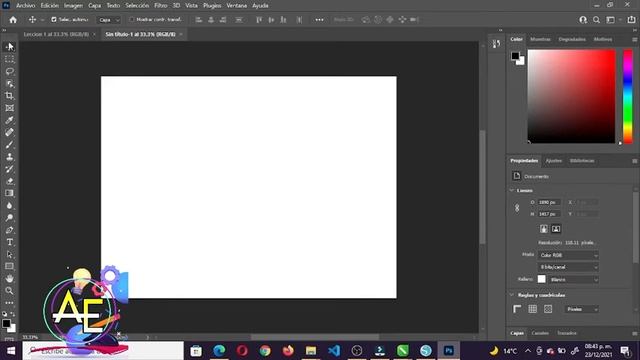Collapse the Lienzo section
The image size is (640, 360).
[512, 190]
